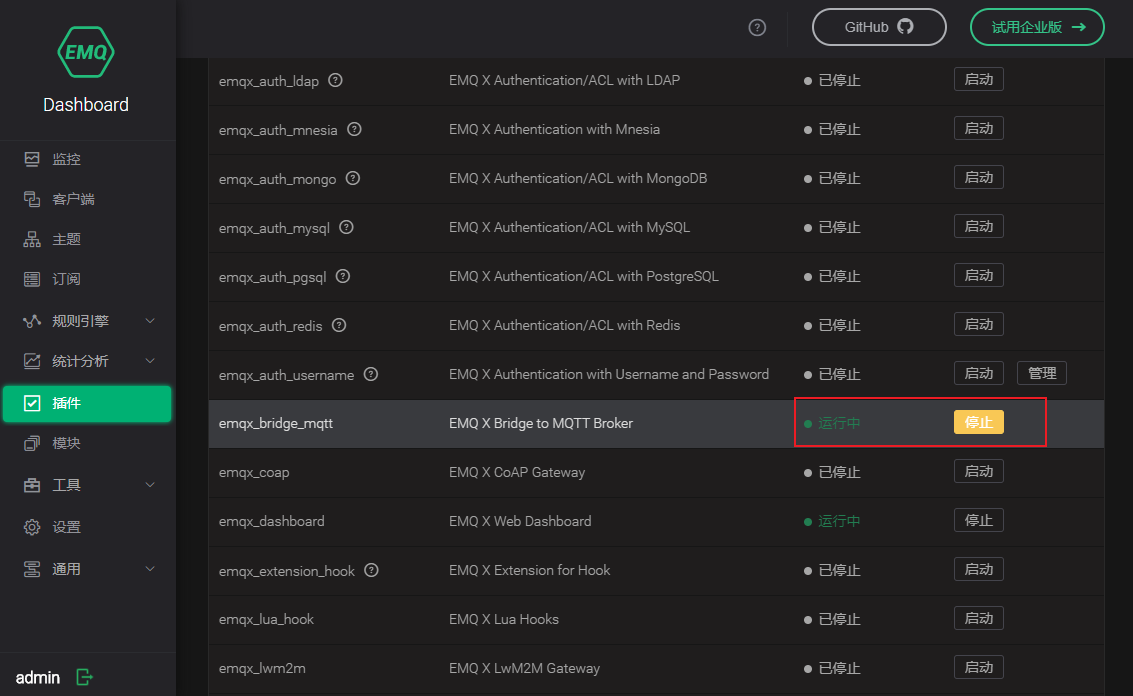Start the emqx_auth_ldap plugin
Screen dimensions: 1133x696
978,80
